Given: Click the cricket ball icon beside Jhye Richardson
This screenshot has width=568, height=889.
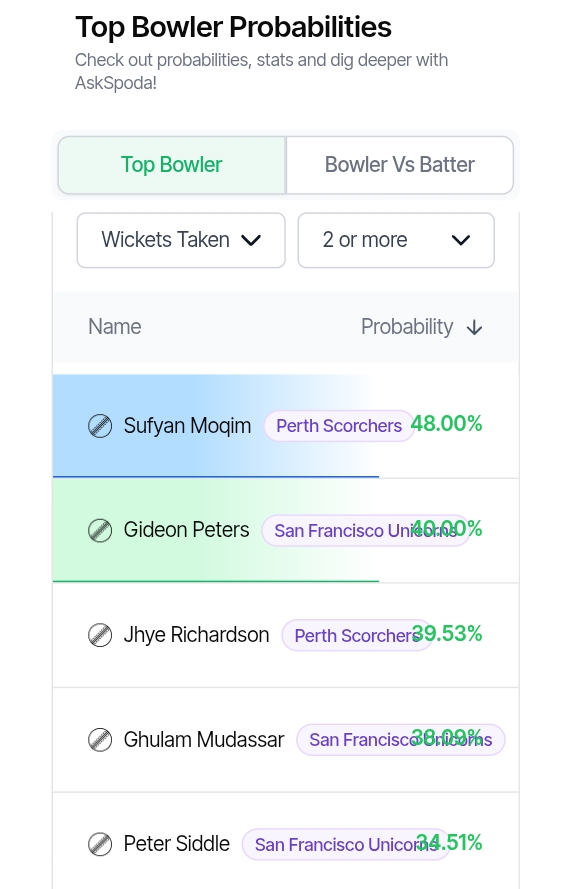Looking at the screenshot, I should [x=100, y=635].
